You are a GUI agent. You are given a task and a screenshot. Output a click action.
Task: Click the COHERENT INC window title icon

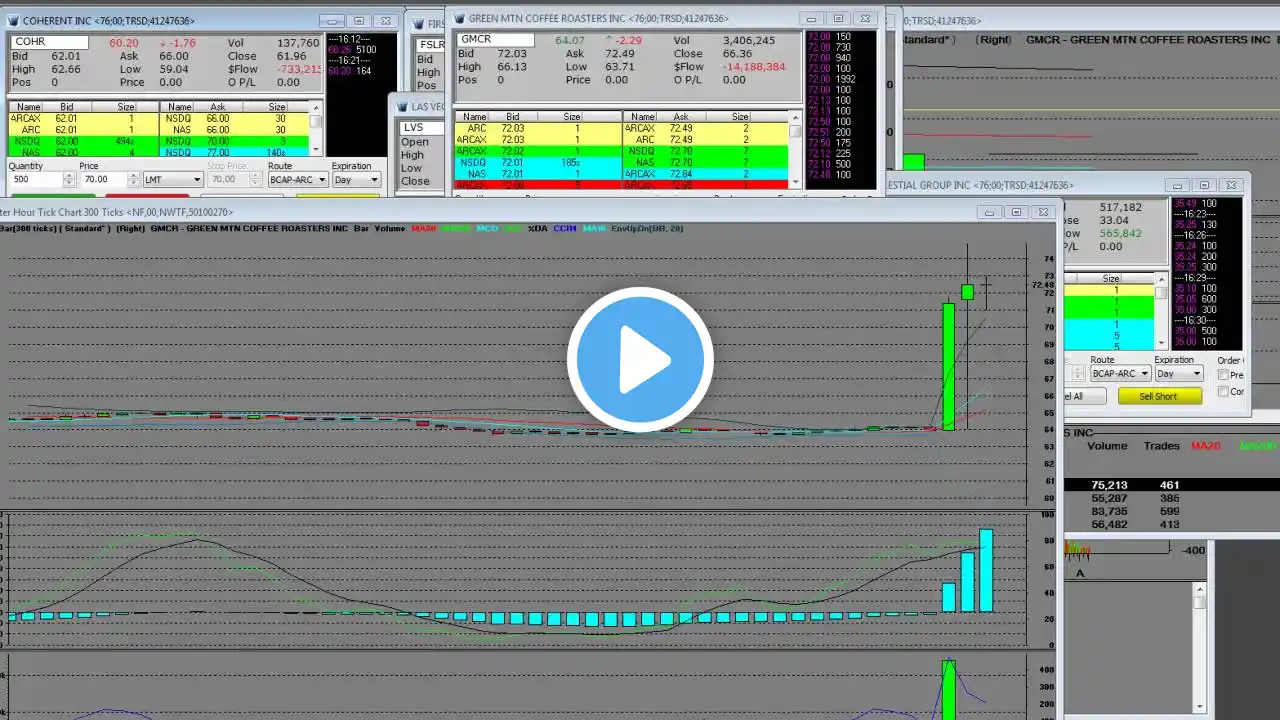(x=12, y=20)
